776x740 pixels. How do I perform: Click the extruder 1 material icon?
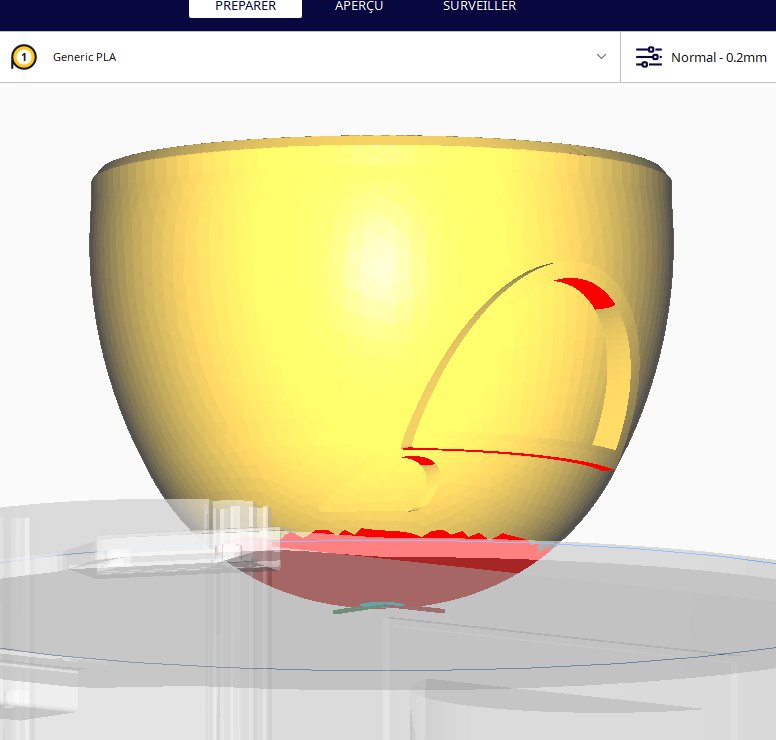(23, 57)
